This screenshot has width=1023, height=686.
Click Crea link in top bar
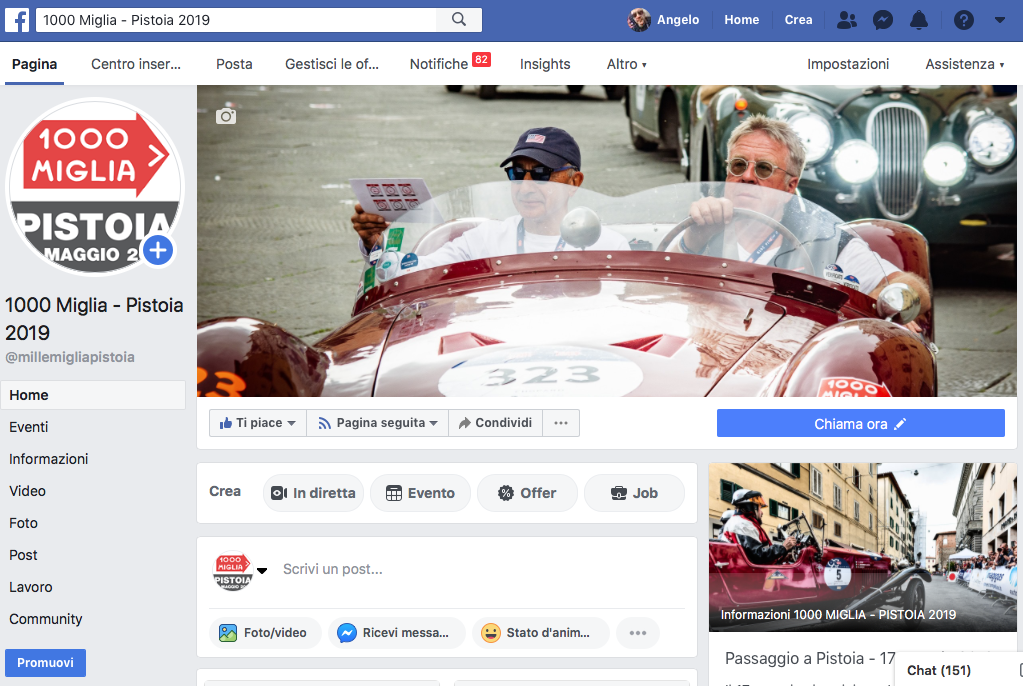pyautogui.click(x=798, y=20)
